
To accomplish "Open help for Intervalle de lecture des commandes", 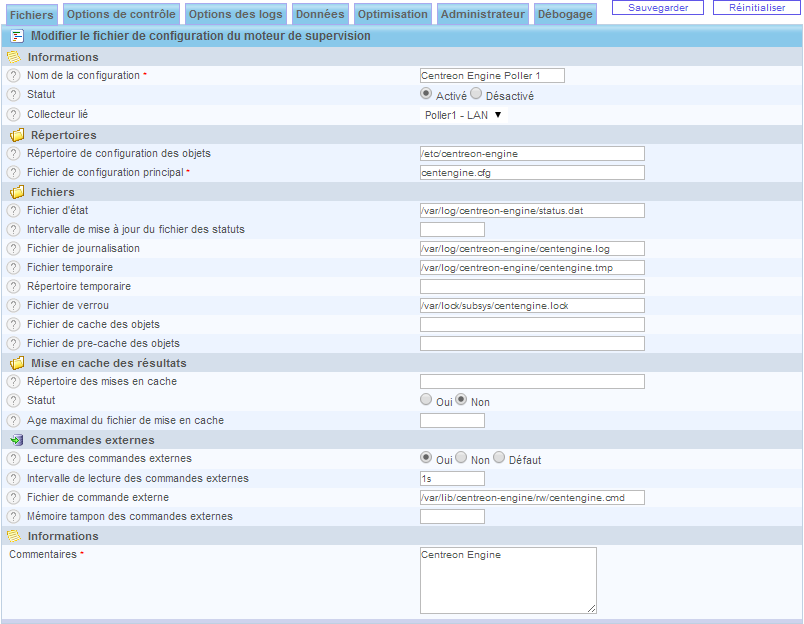I will [13, 478].
